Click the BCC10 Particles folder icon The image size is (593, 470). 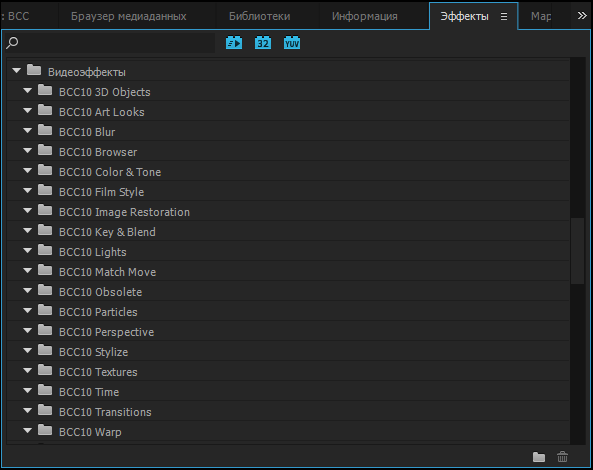point(45,310)
